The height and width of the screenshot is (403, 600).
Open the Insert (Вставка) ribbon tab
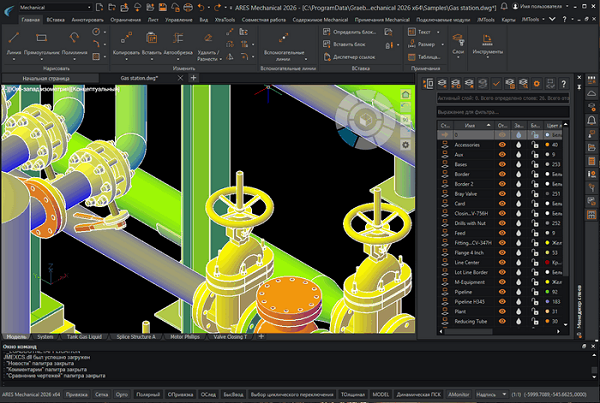click(x=58, y=18)
